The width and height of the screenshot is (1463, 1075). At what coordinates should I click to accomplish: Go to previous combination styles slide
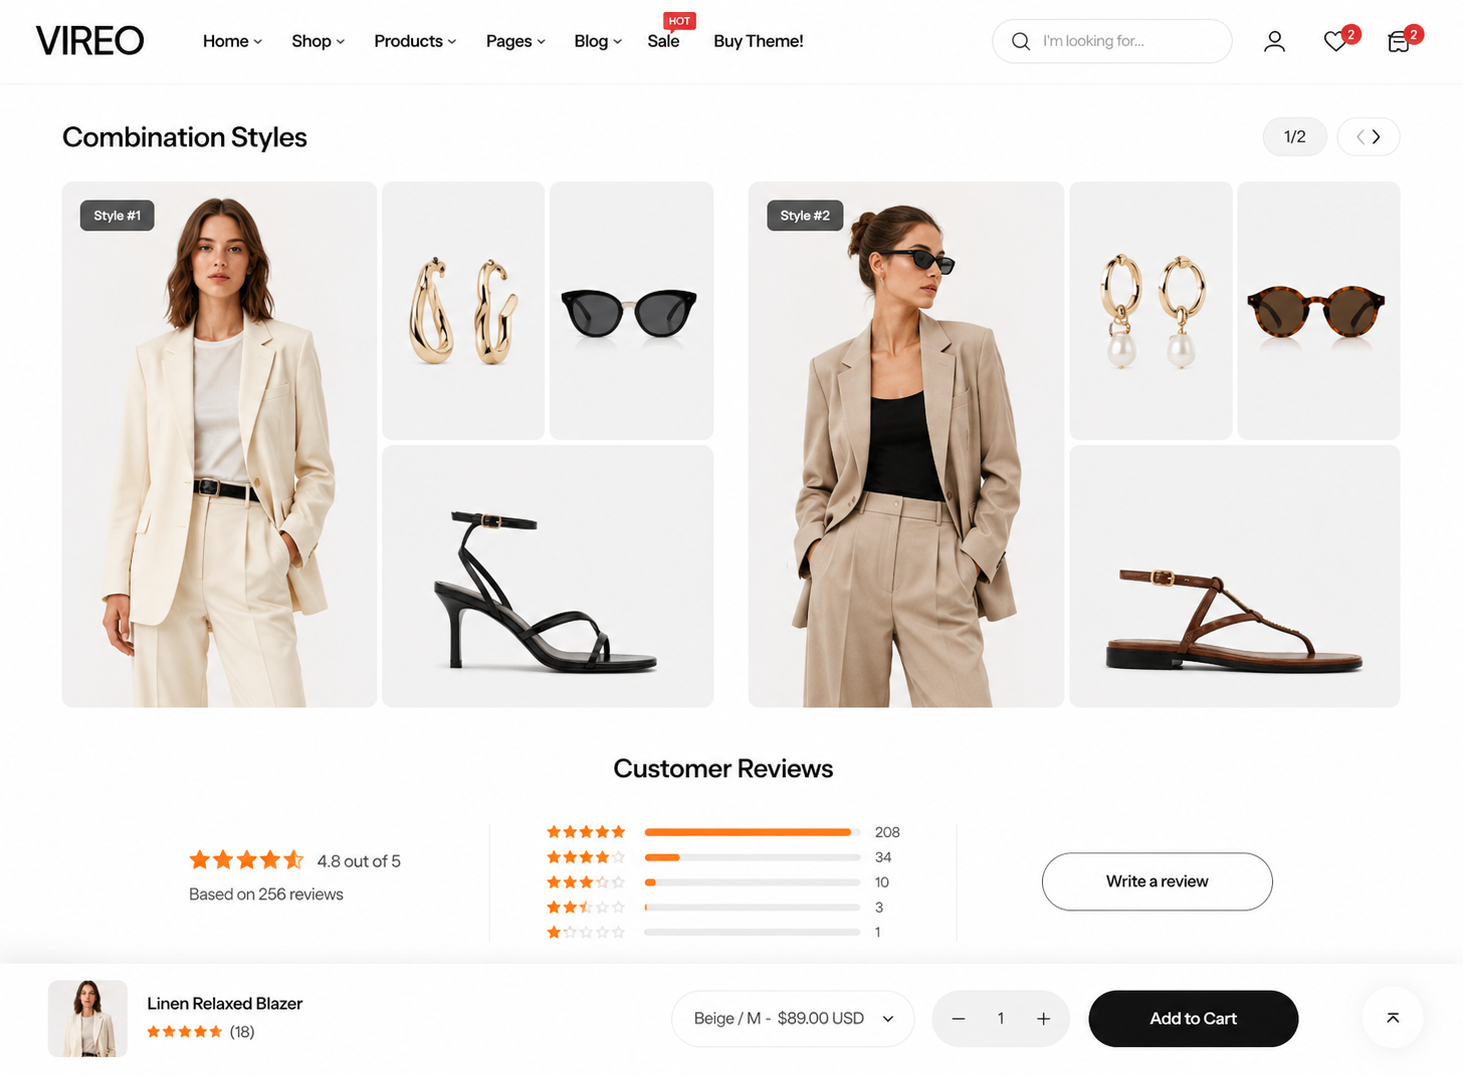(1360, 137)
